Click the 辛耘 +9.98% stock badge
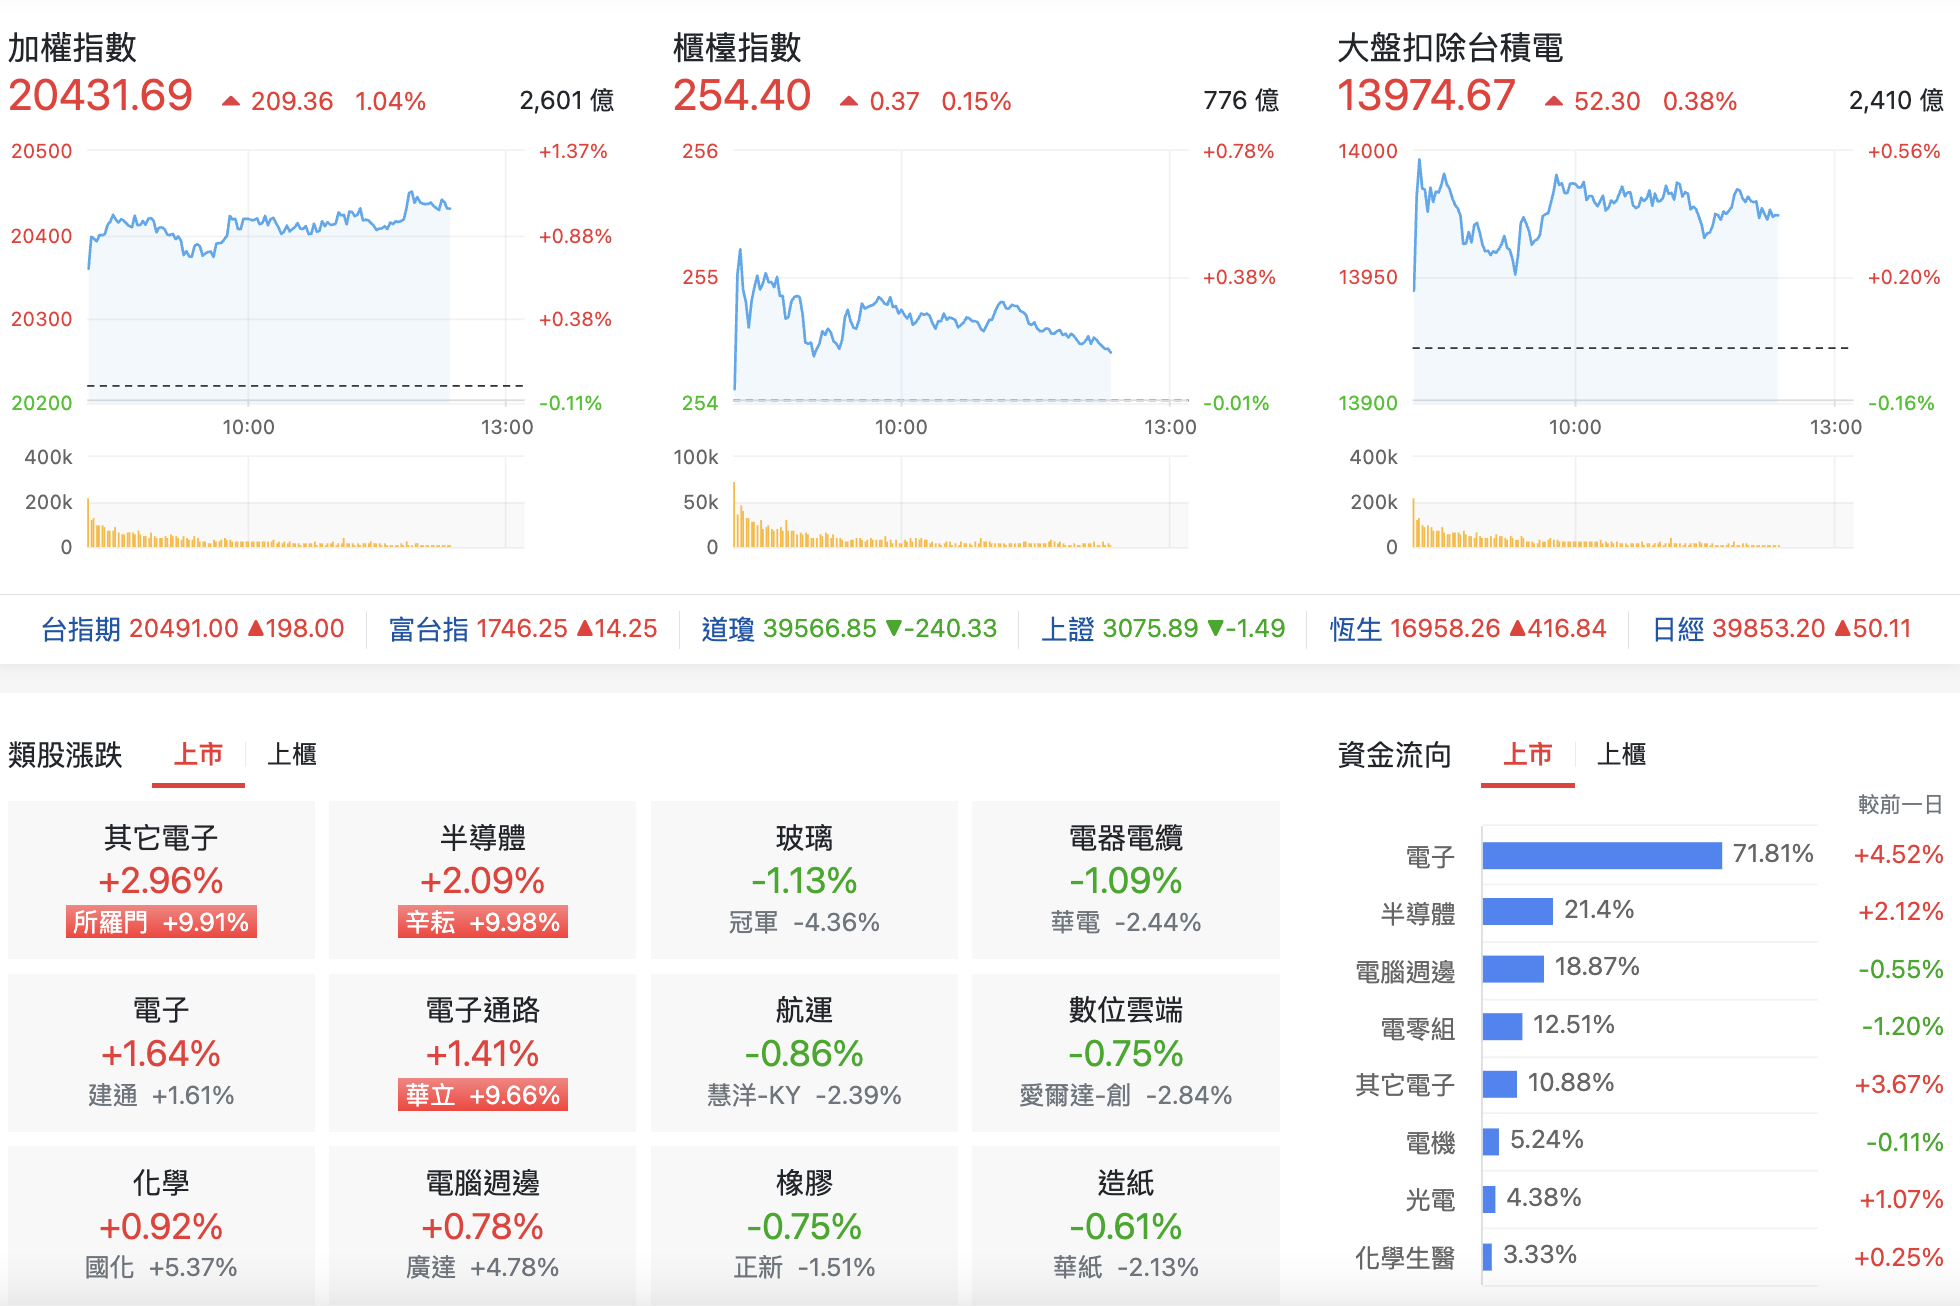 pos(482,922)
